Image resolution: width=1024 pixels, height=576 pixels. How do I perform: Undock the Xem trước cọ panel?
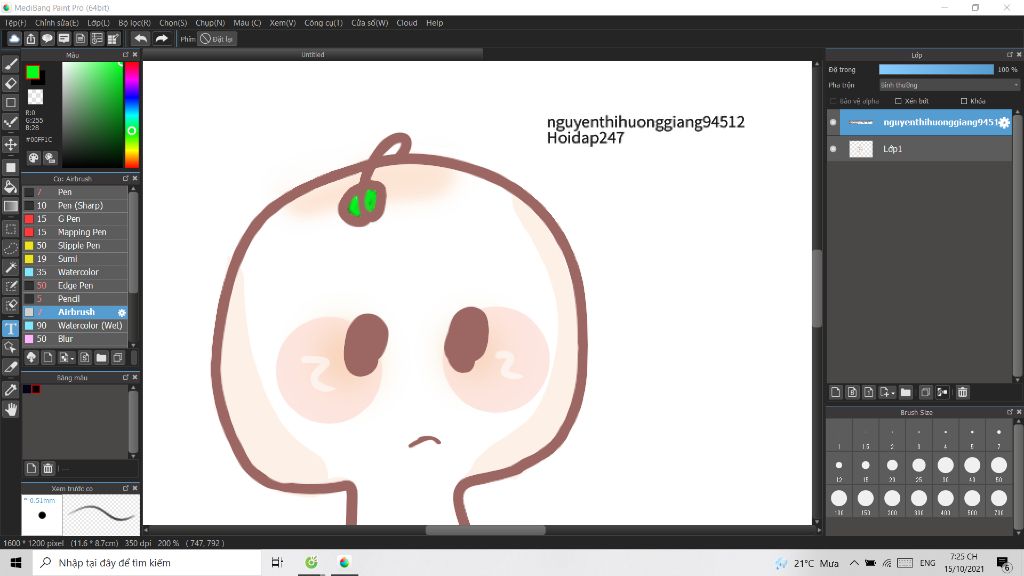(x=125, y=488)
